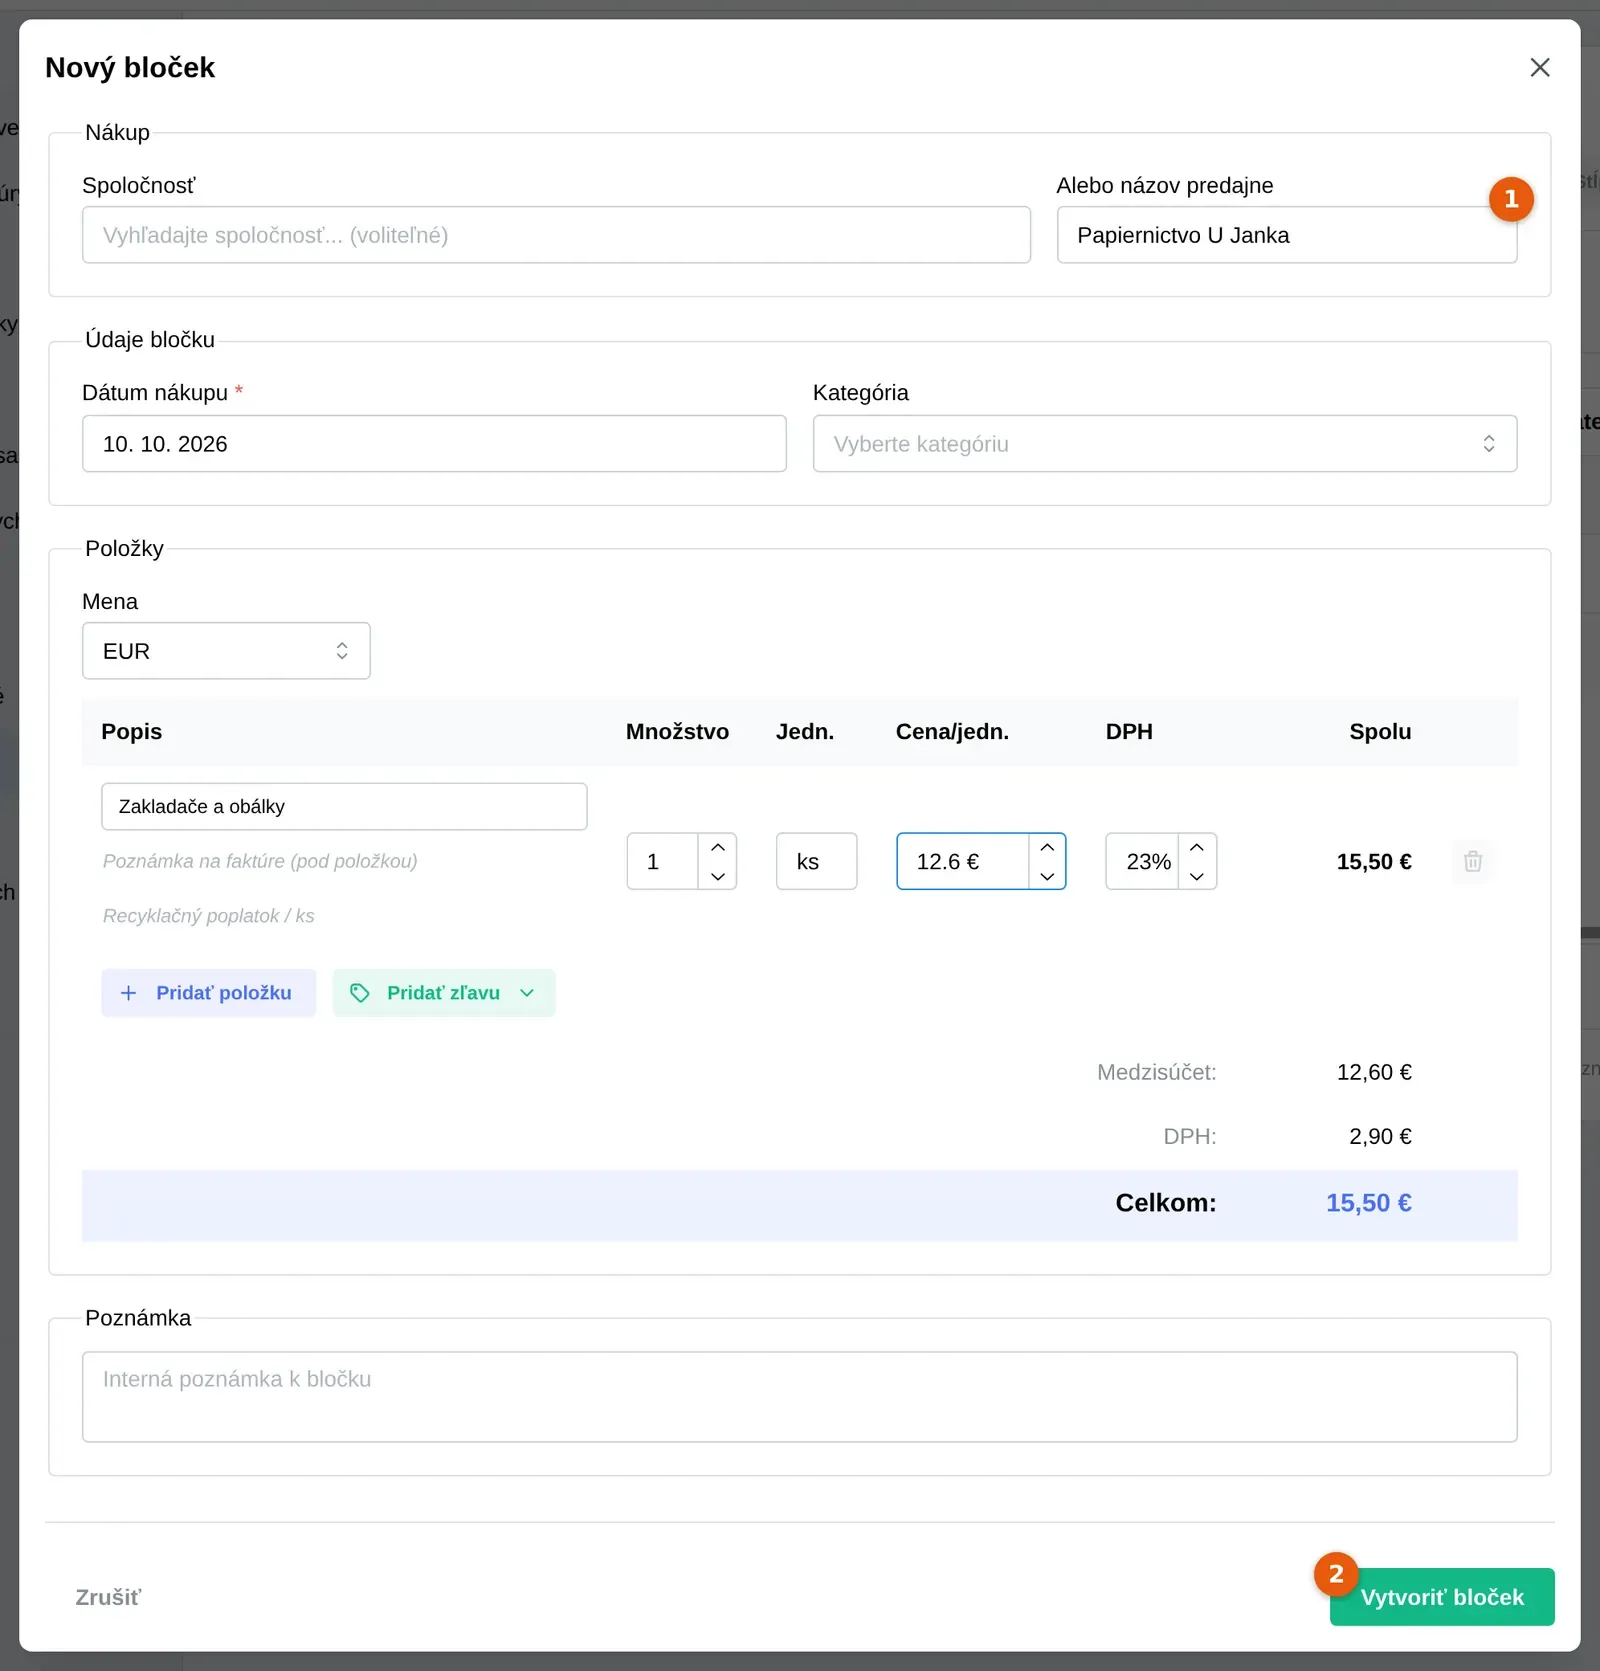Expand the Pridať zľavu discount options

444,993
